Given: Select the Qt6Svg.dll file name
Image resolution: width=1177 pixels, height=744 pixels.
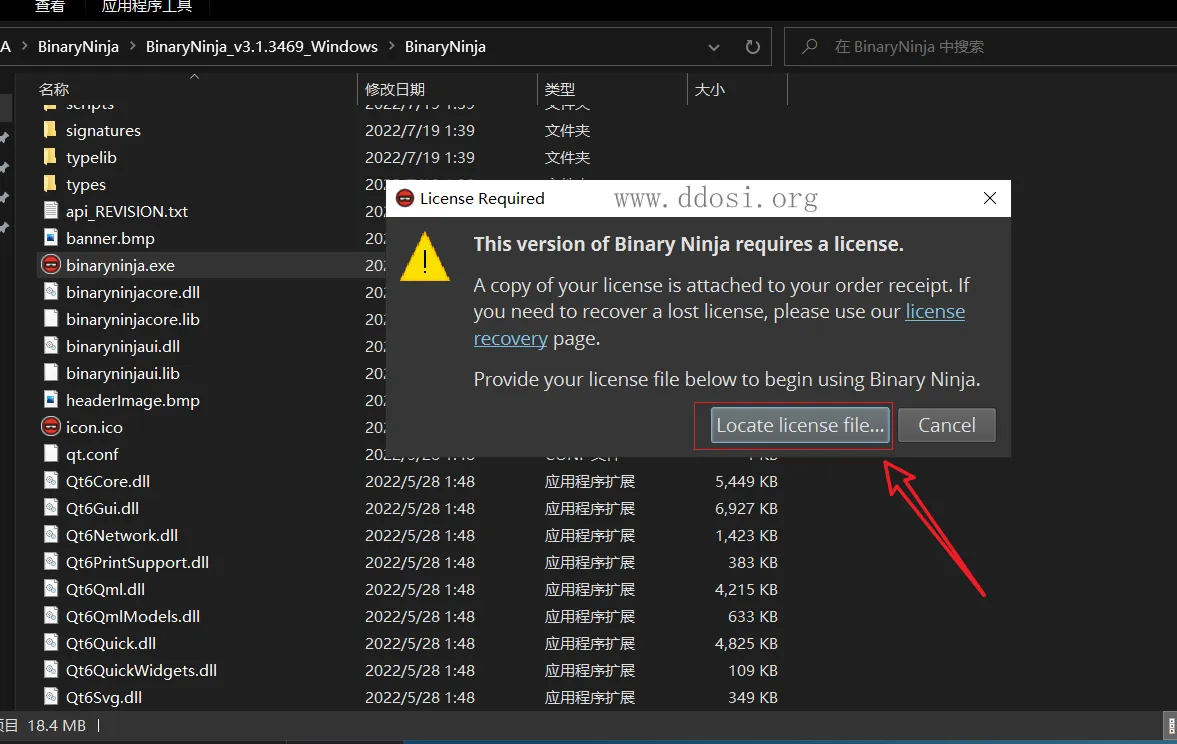Looking at the screenshot, I should (104, 697).
